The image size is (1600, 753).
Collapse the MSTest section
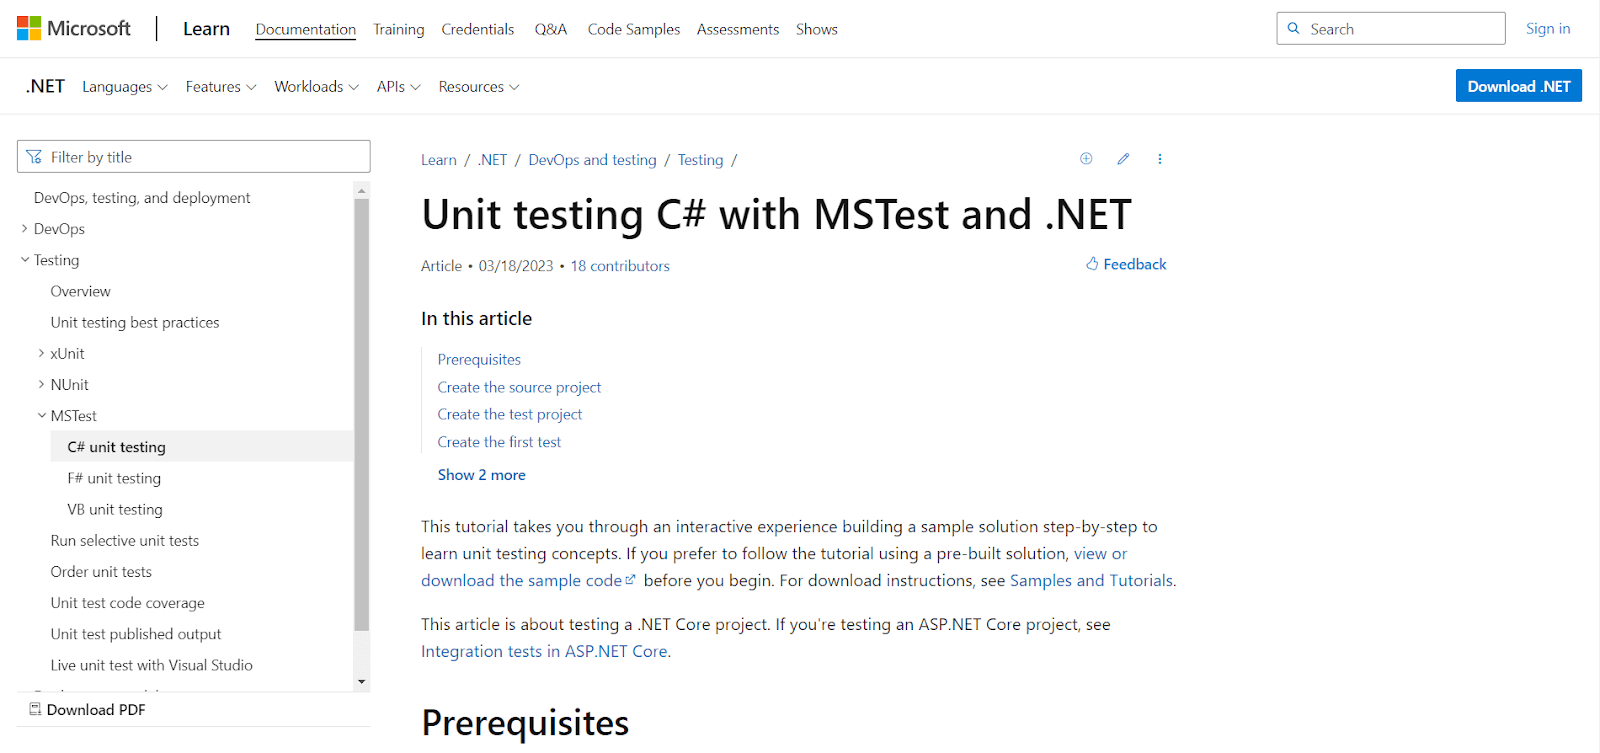pos(41,415)
